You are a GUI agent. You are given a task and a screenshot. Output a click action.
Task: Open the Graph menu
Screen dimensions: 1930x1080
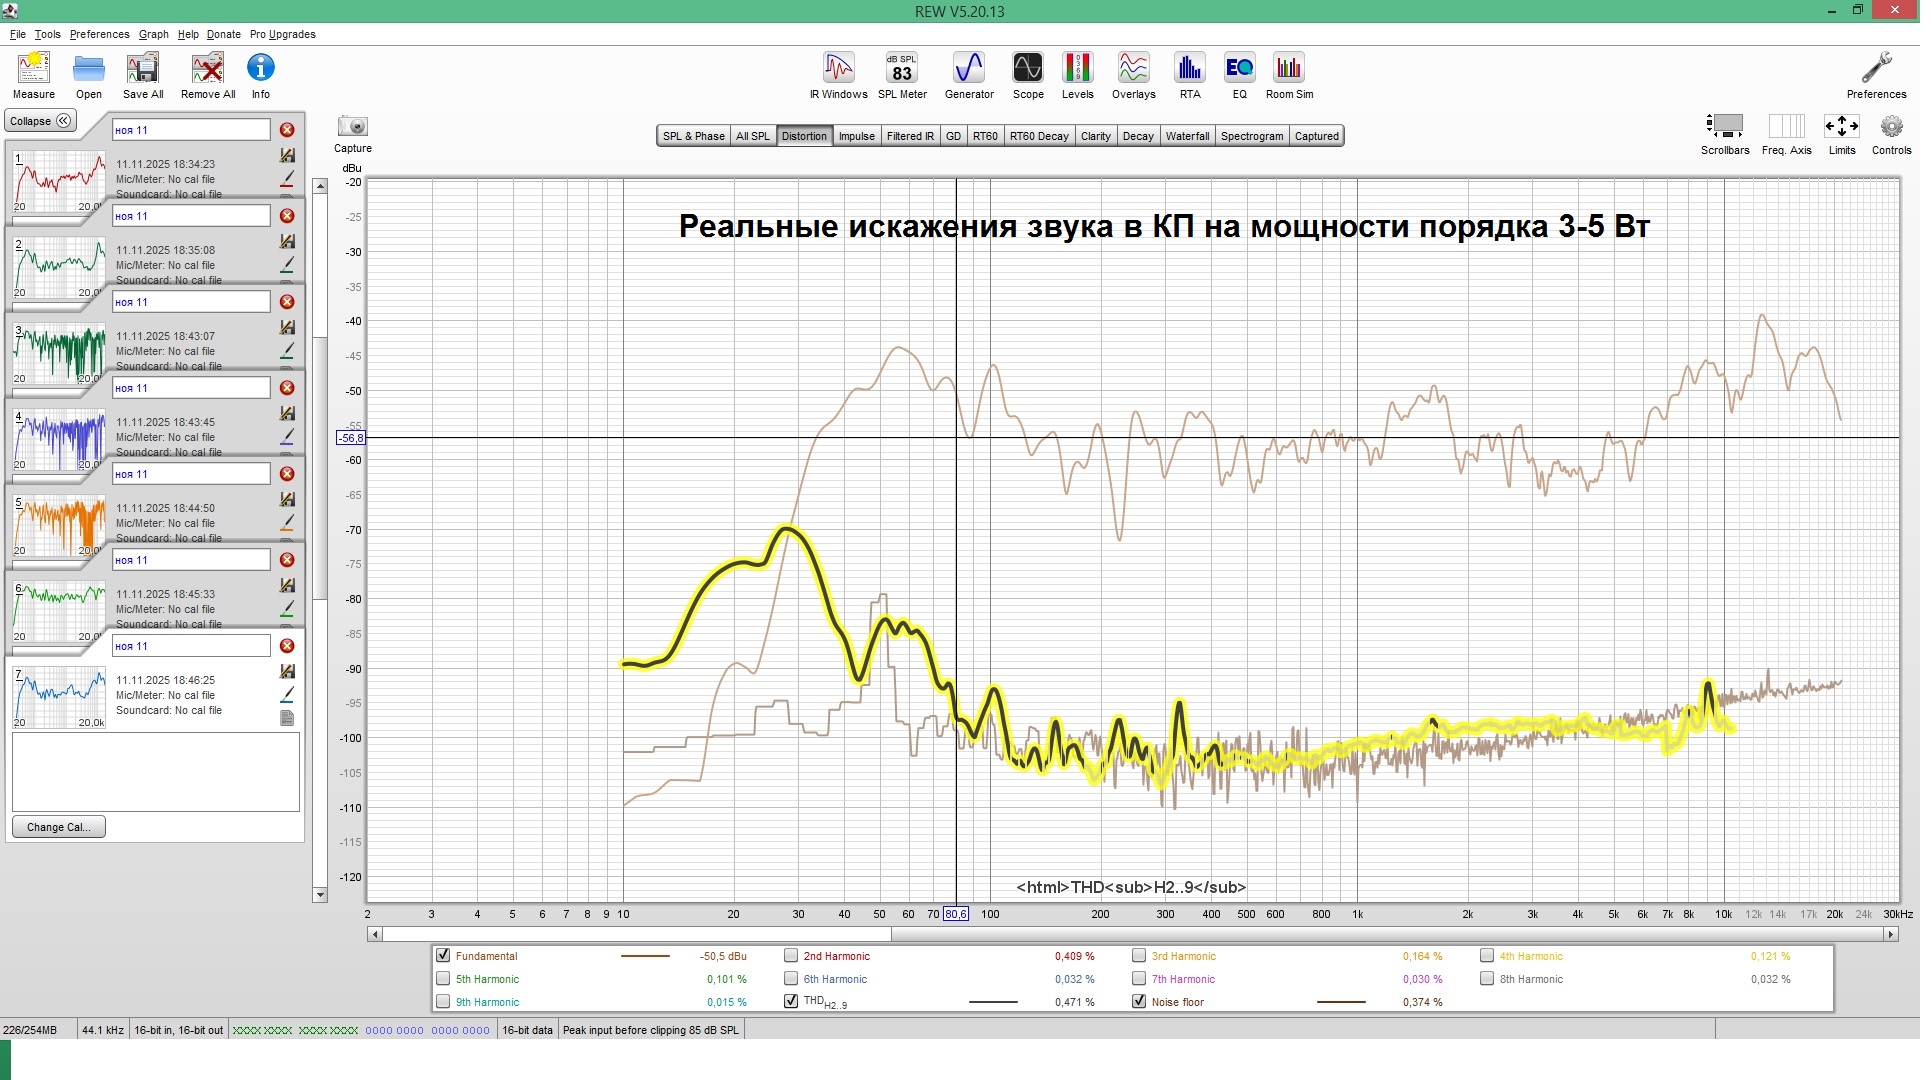153,34
